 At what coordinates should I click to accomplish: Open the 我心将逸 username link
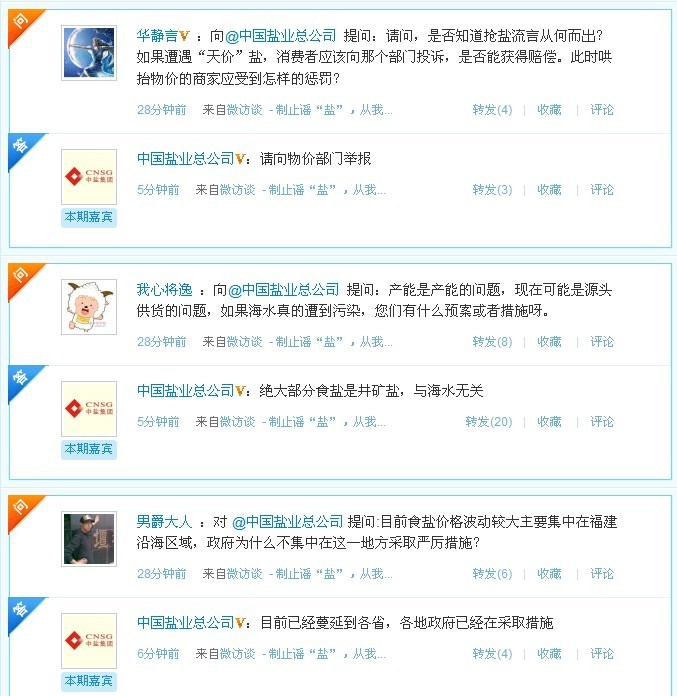pos(164,290)
